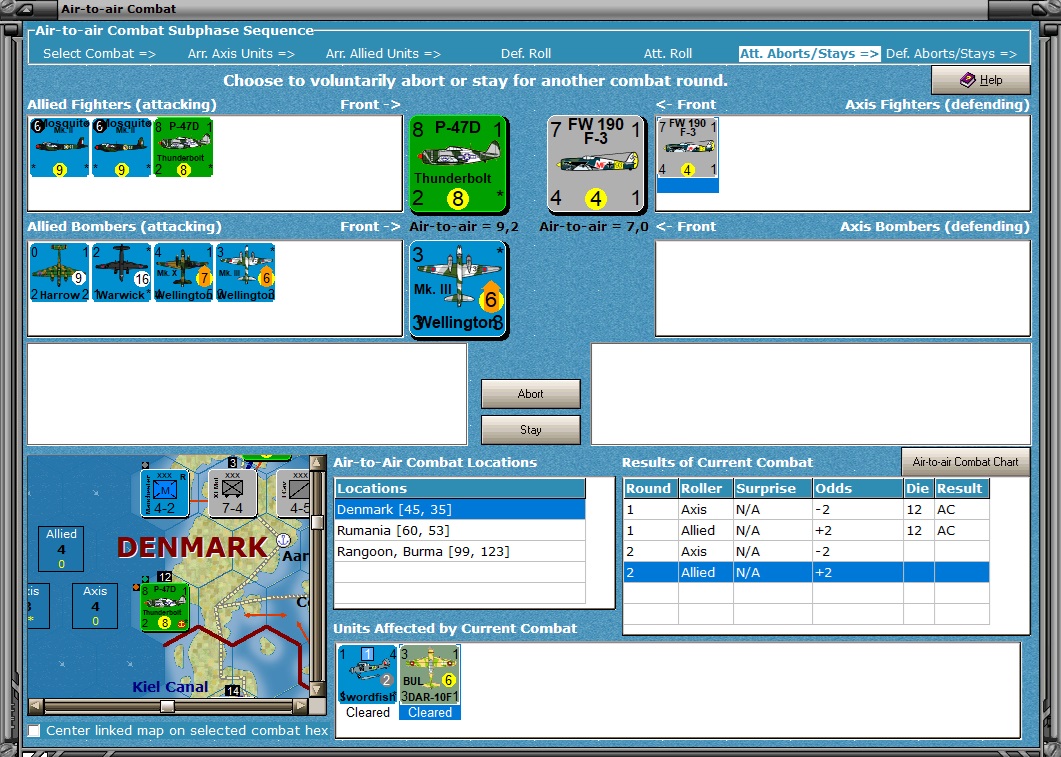1061x757 pixels.
Task: Click Att. Roll subphase step
Action: [x=668, y=53]
